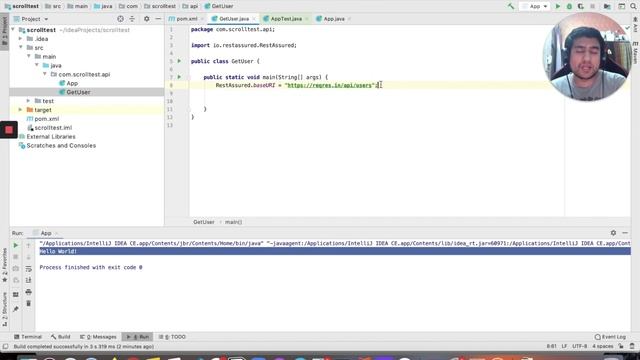Collapse the src folder
The image size is (640, 360).
tap(20, 48)
